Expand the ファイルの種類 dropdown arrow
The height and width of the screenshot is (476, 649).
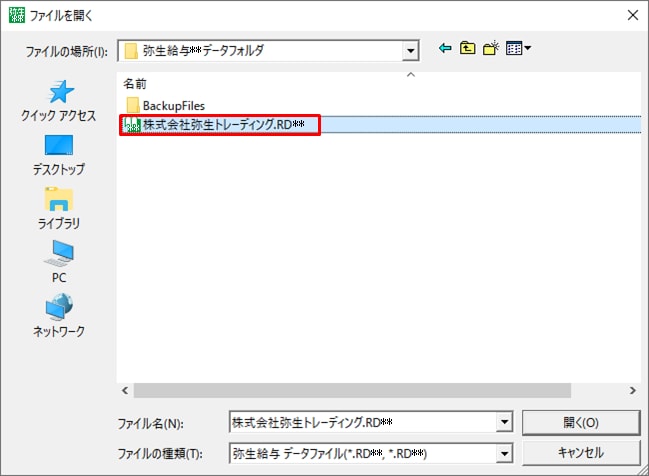[x=504, y=454]
